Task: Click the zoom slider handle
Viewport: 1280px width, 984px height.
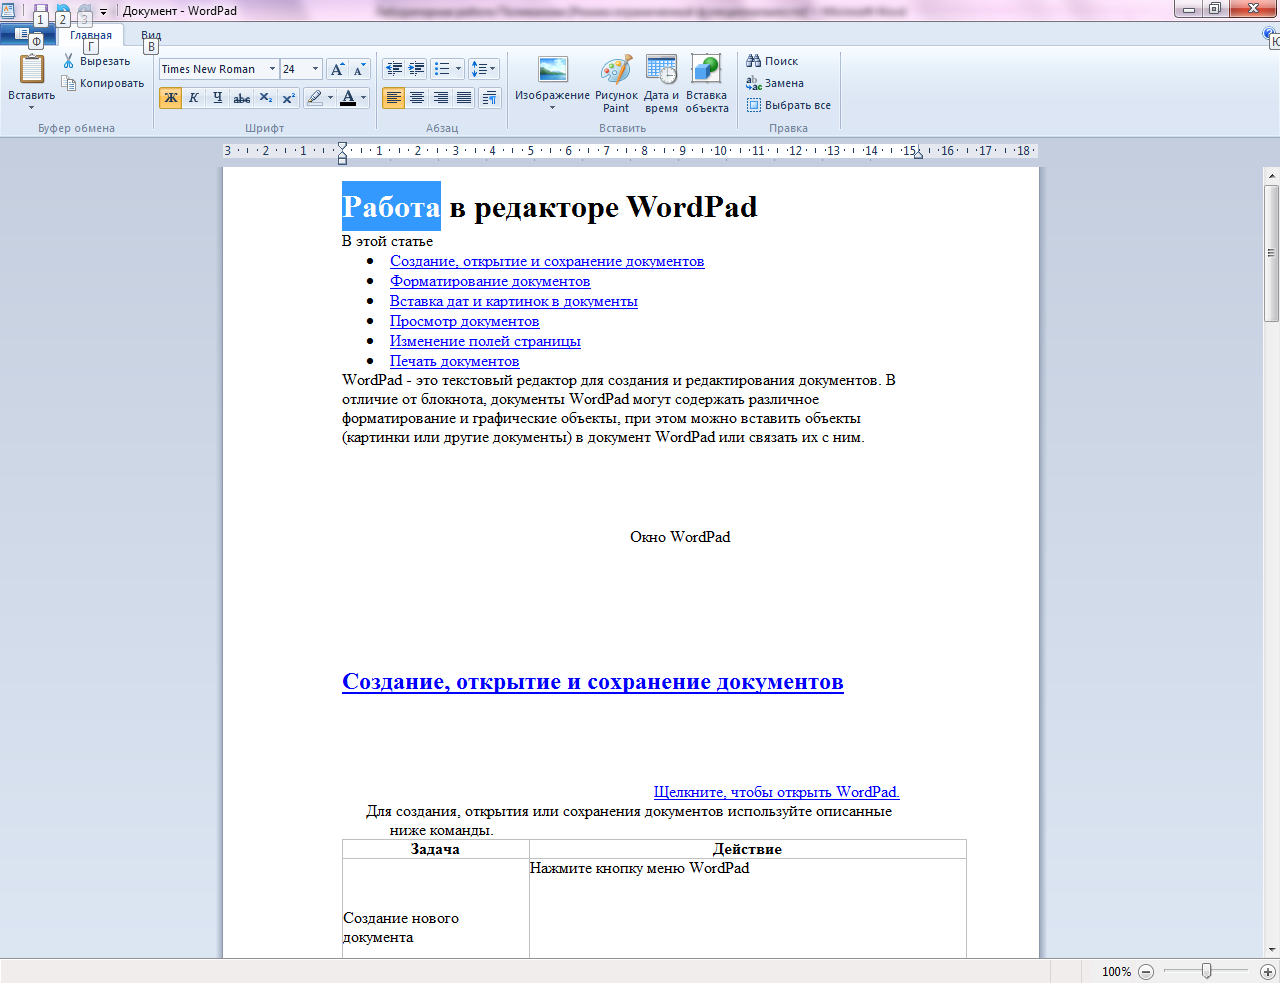Action: coord(1207,971)
